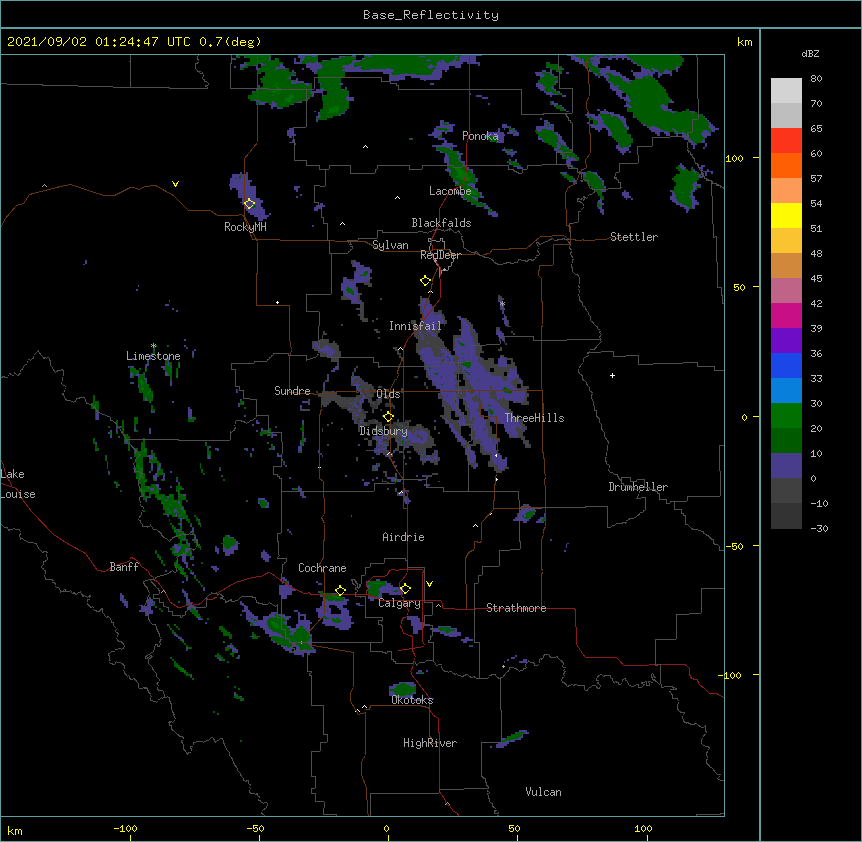
Task: Click the 50 tick on the right axis
Action: point(739,287)
